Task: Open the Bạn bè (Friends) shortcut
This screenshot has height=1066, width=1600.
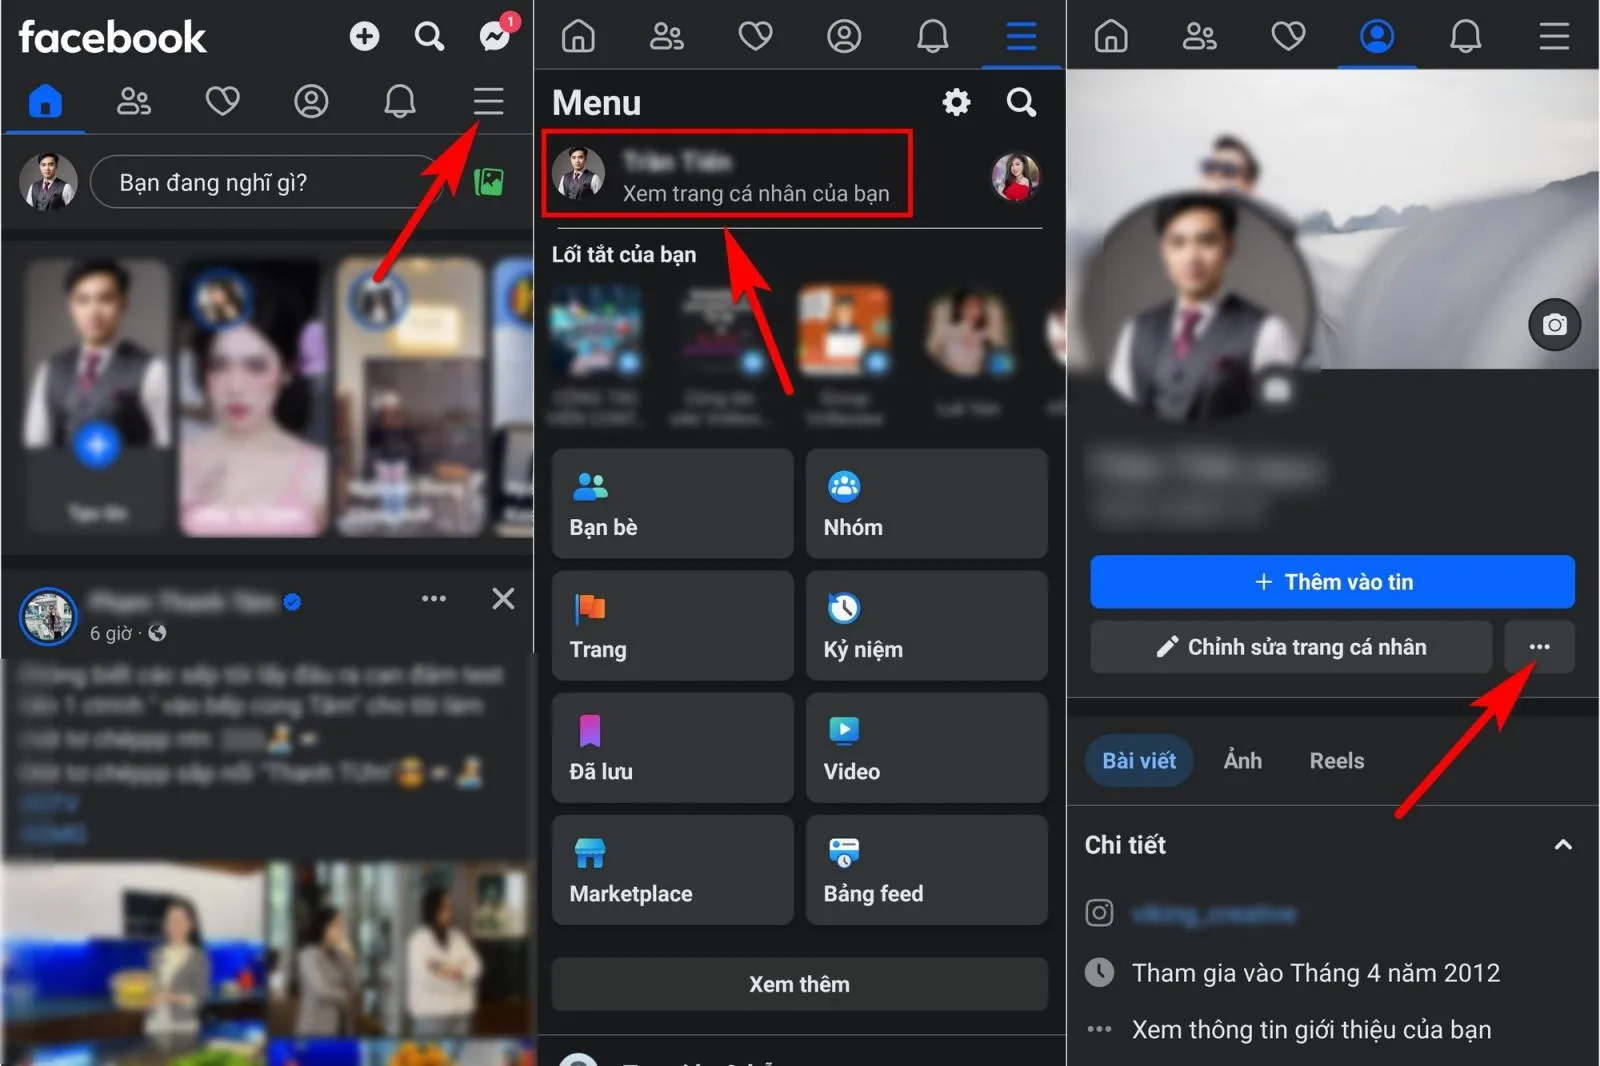Action: click(672, 504)
